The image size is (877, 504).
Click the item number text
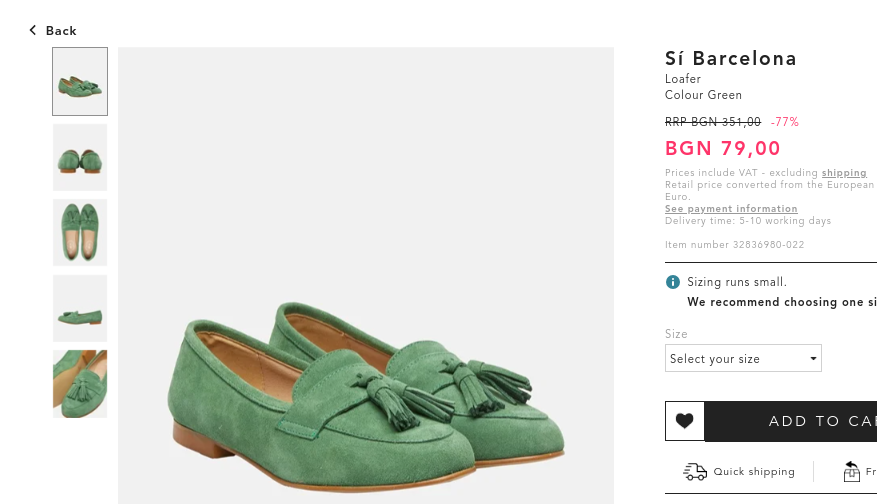point(734,245)
